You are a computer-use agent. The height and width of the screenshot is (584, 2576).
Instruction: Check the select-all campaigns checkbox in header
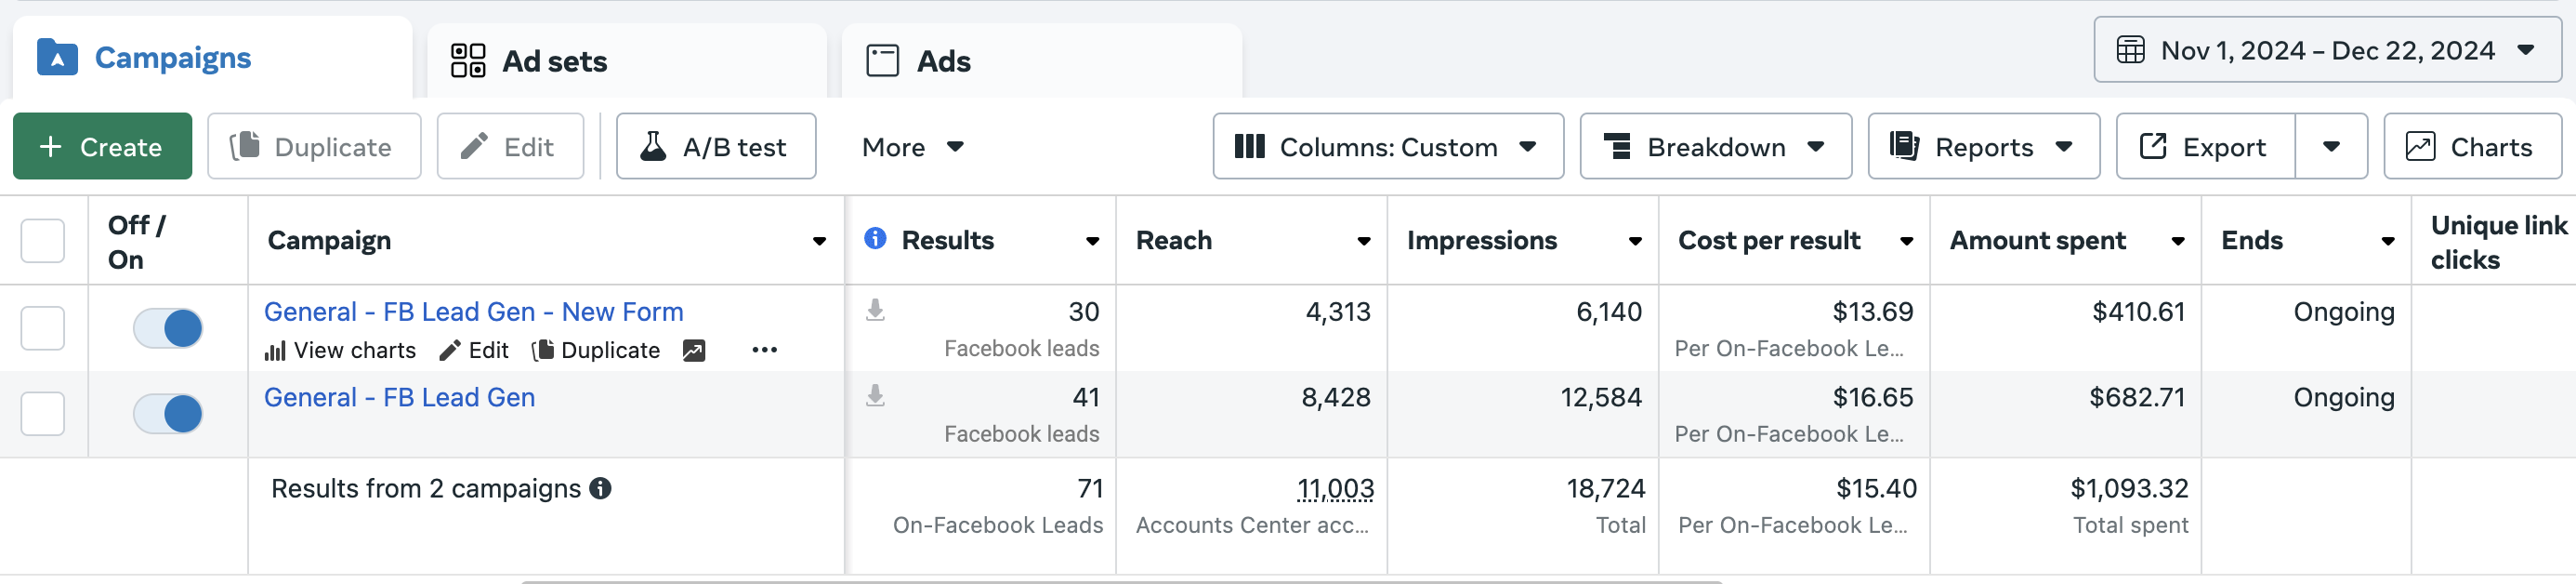tap(43, 241)
